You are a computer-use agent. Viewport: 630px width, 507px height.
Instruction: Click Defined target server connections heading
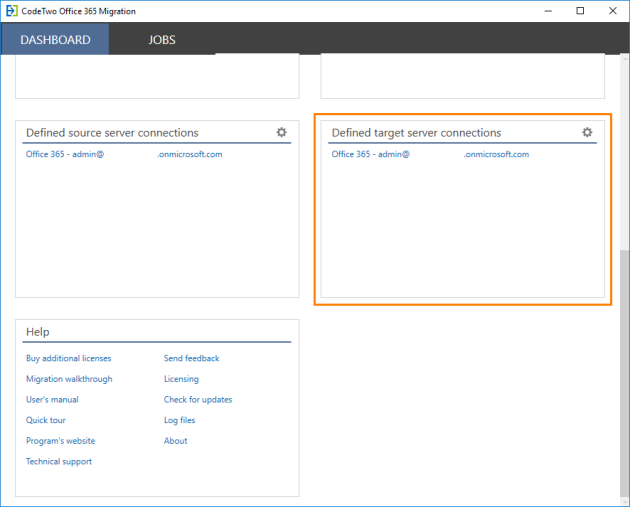pos(416,133)
